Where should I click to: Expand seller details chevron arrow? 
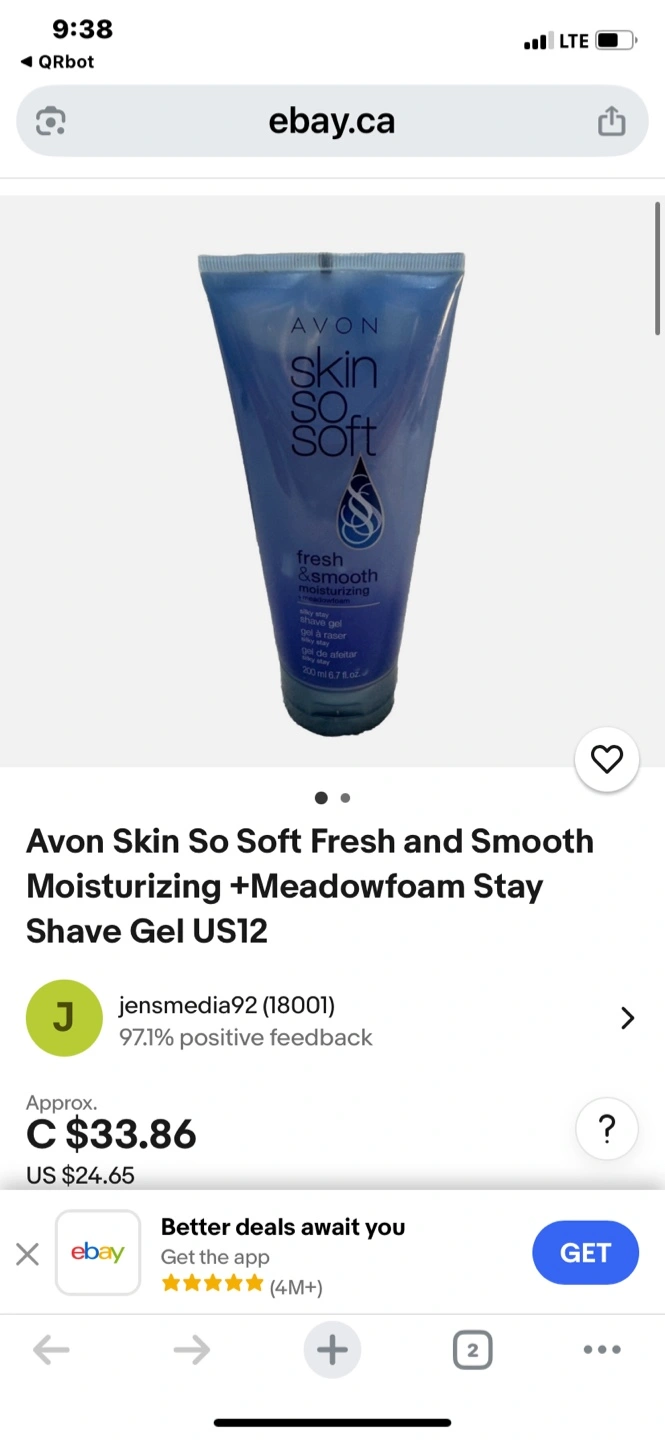point(627,1019)
